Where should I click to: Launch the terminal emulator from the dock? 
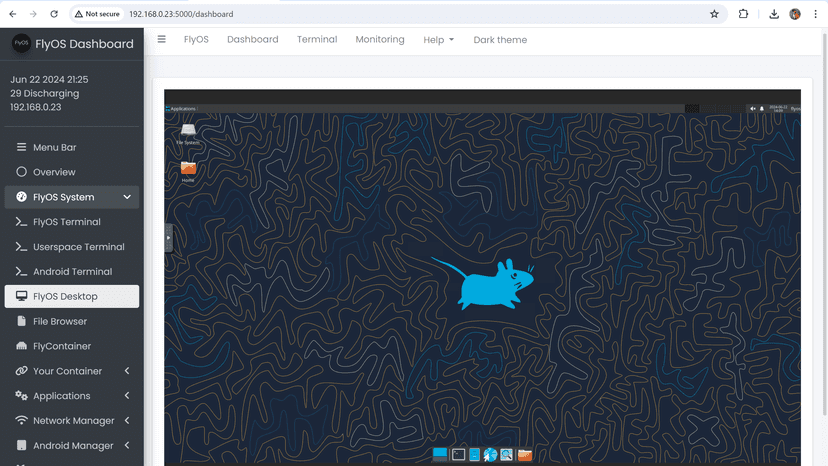458,454
